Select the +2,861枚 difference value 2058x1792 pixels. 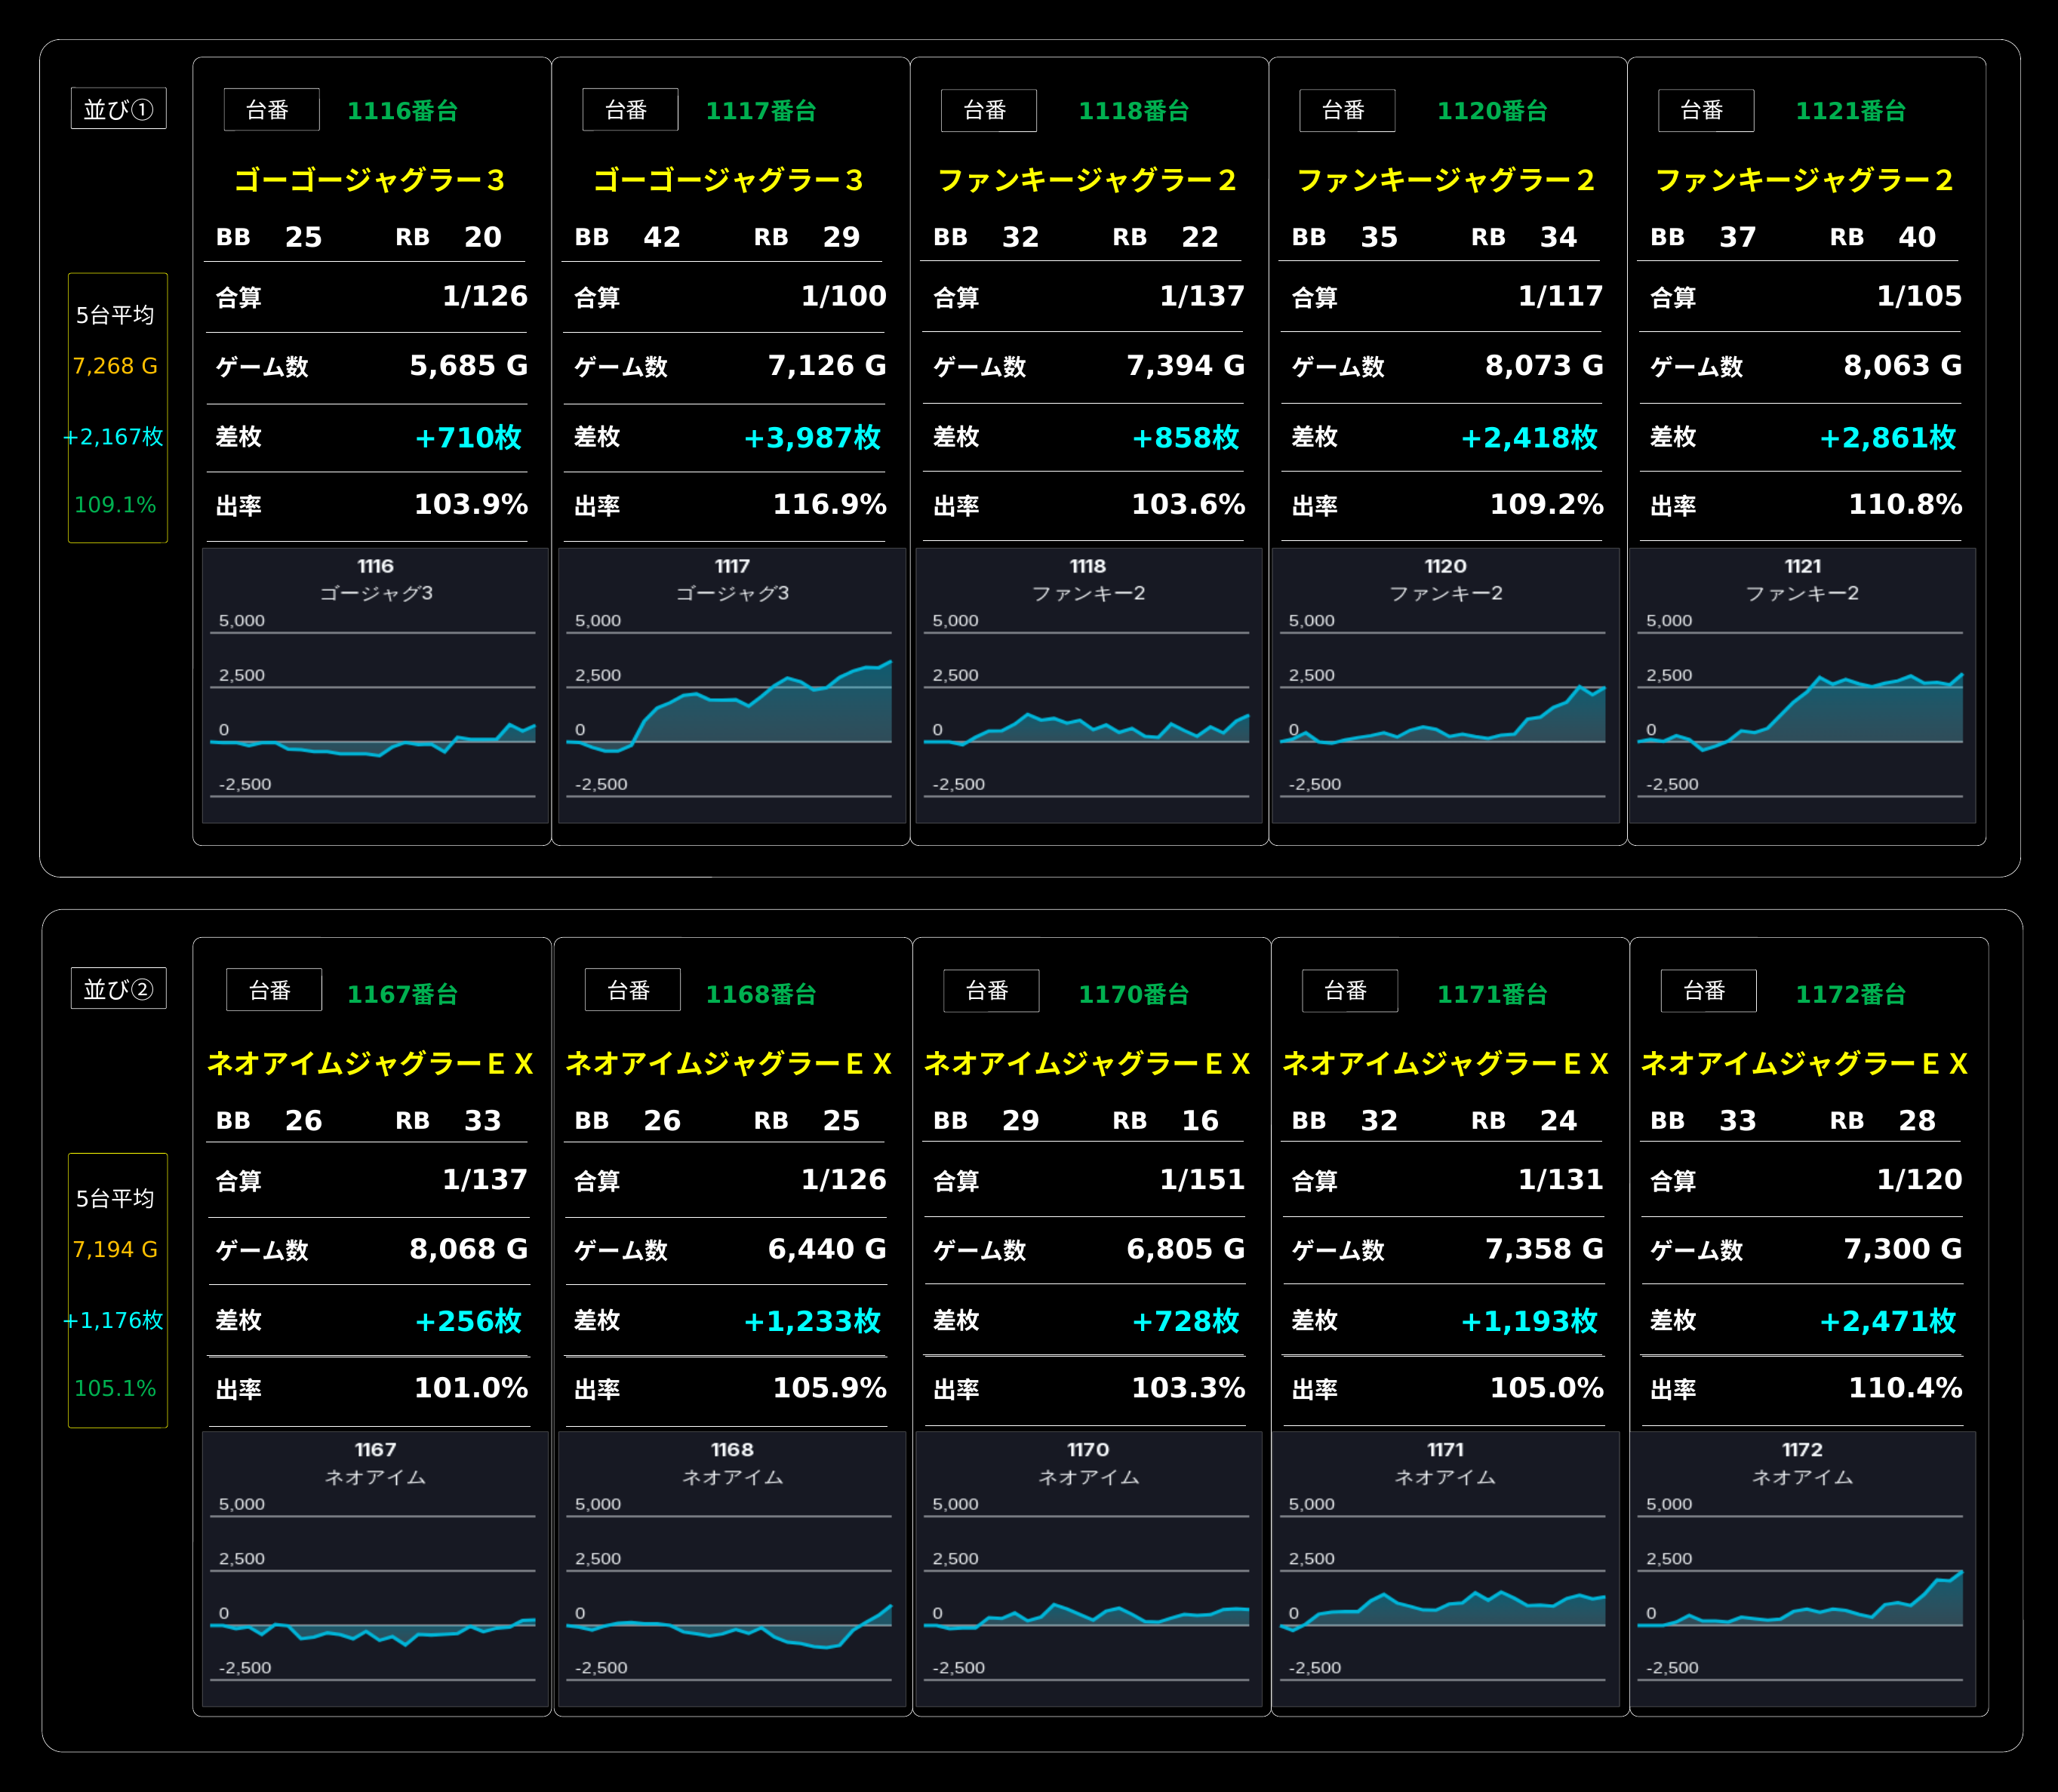click(x=1887, y=437)
